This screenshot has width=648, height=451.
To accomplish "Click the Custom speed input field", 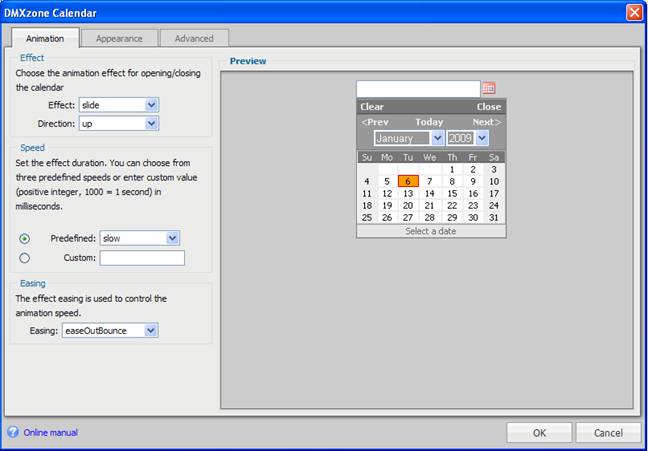I will [x=142, y=258].
